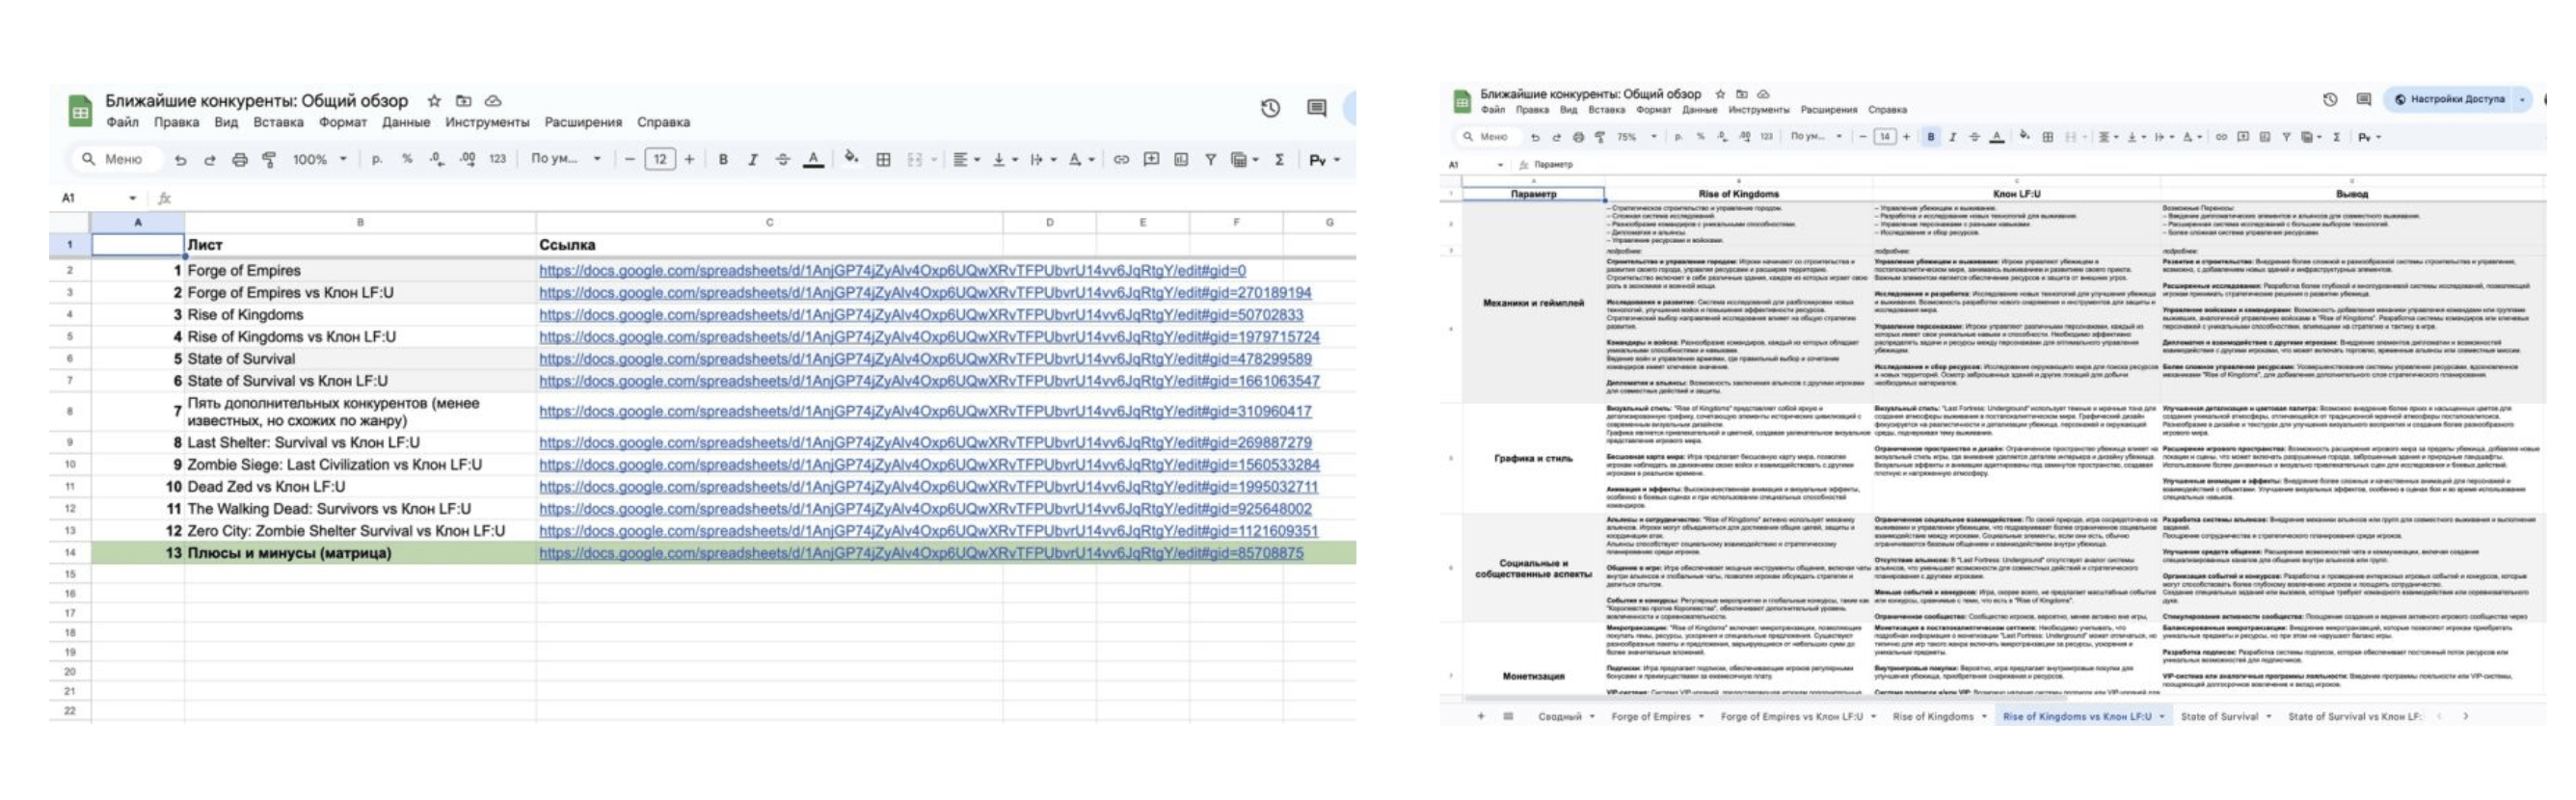The width and height of the screenshot is (2576, 800).
Task: Open borders tool in the comparison spreadsheet
Action: tap(2047, 137)
